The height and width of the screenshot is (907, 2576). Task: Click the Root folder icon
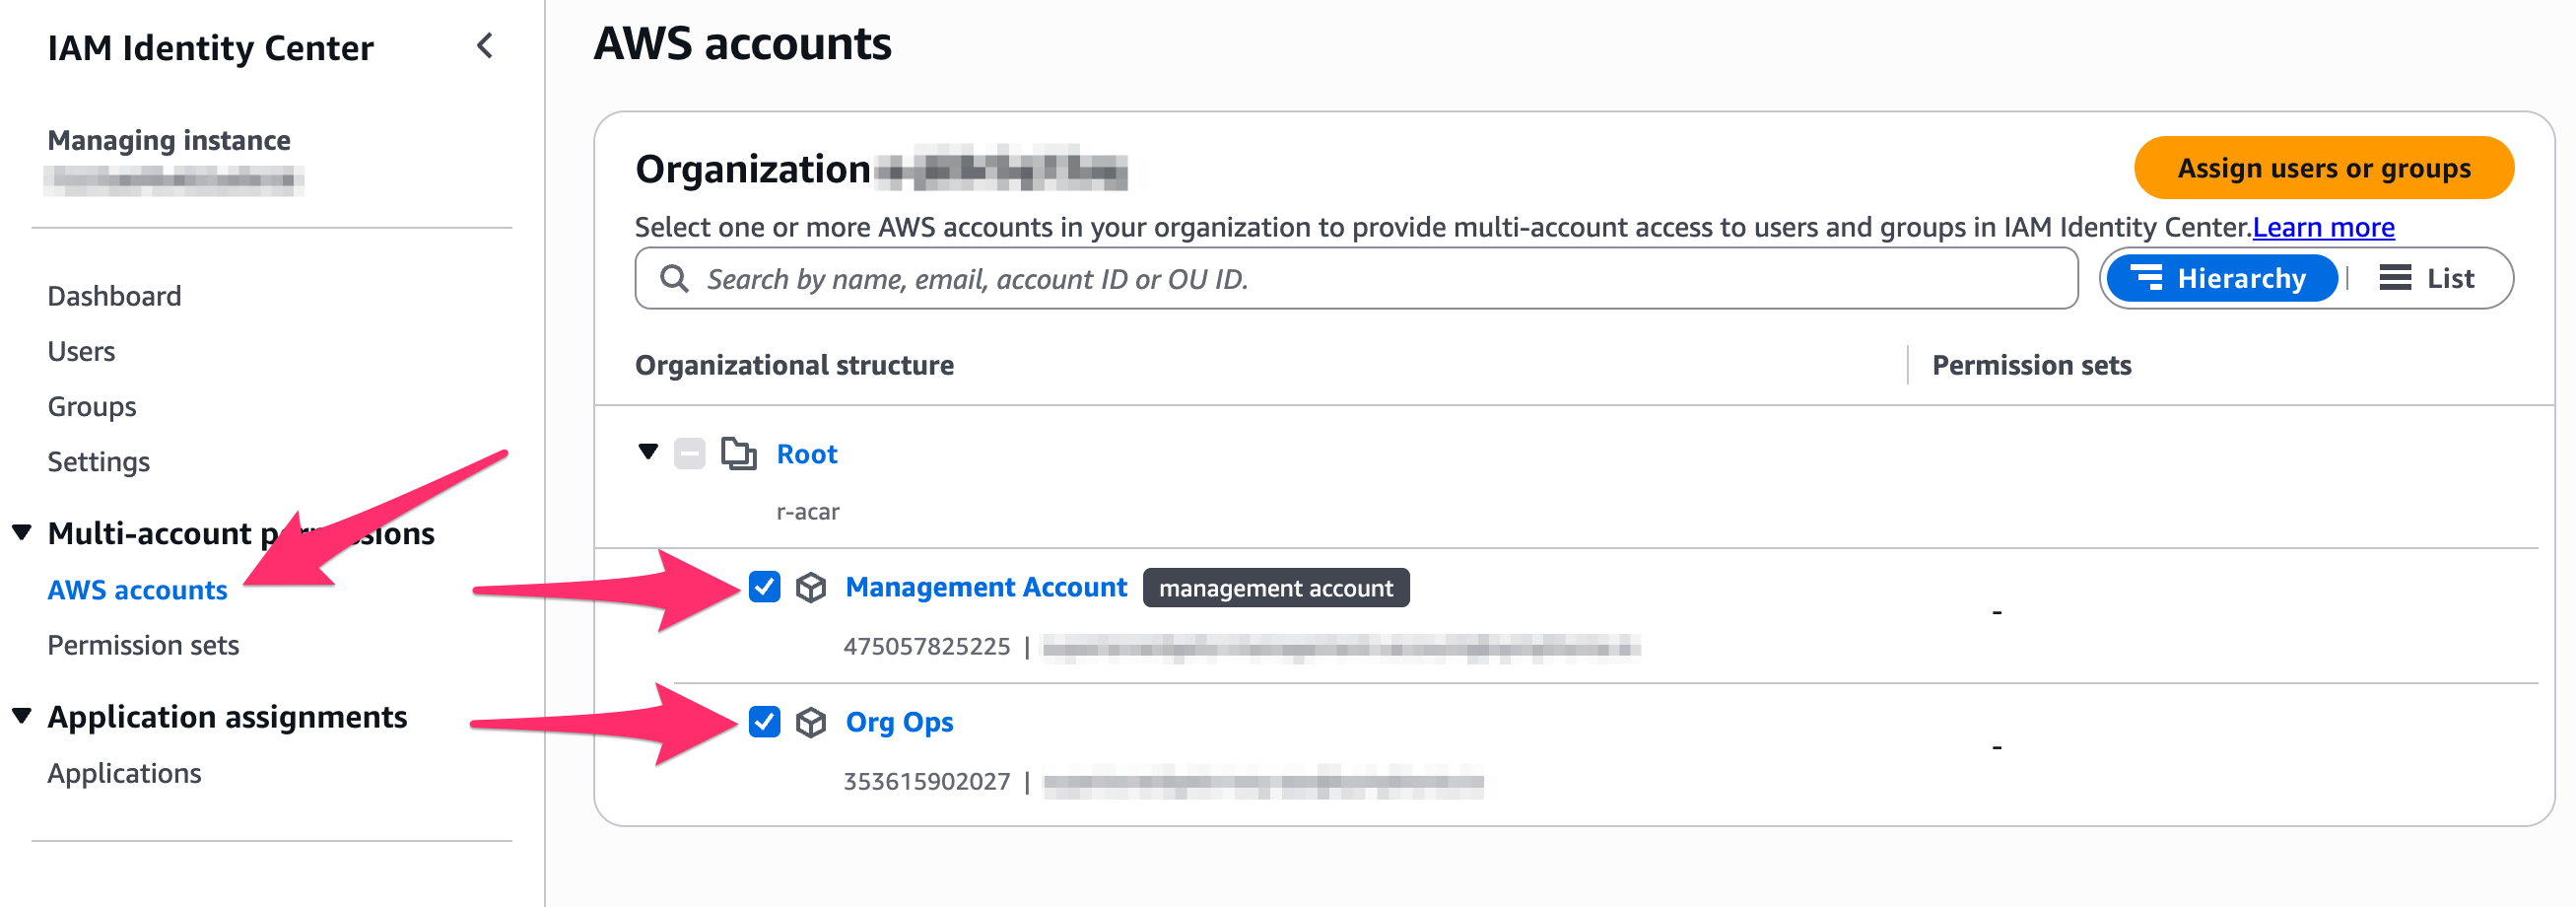click(739, 454)
